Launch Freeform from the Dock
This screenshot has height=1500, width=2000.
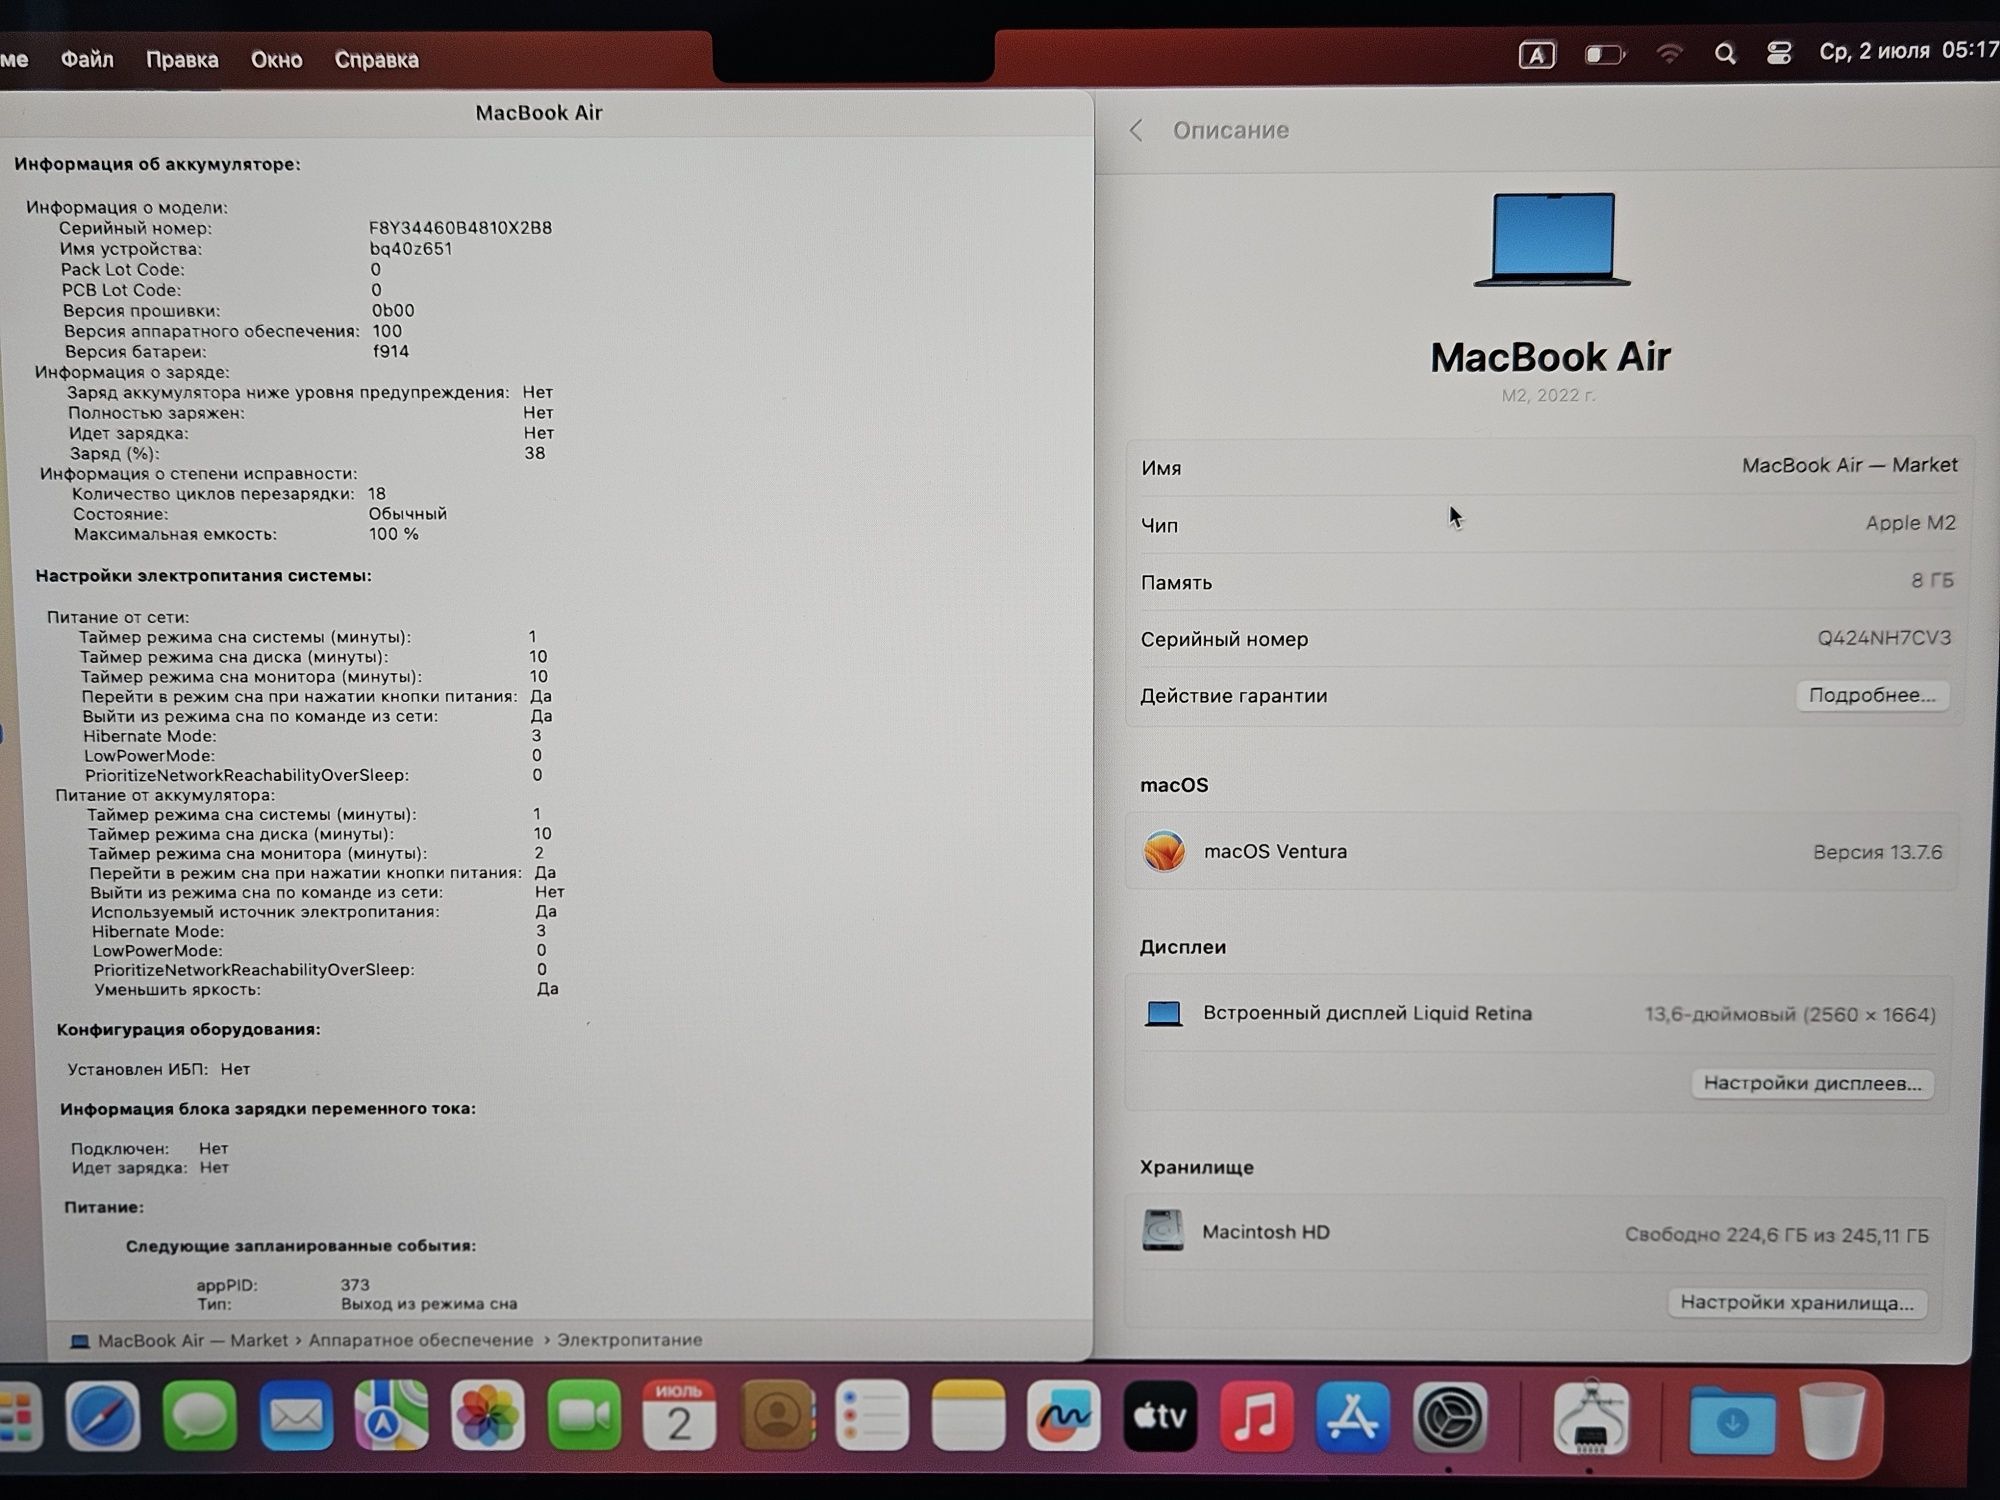point(1064,1416)
